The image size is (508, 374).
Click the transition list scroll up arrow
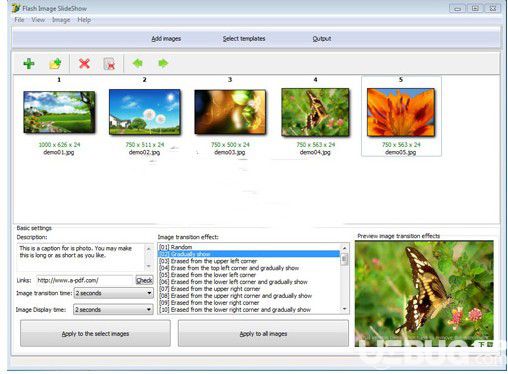(x=345, y=248)
